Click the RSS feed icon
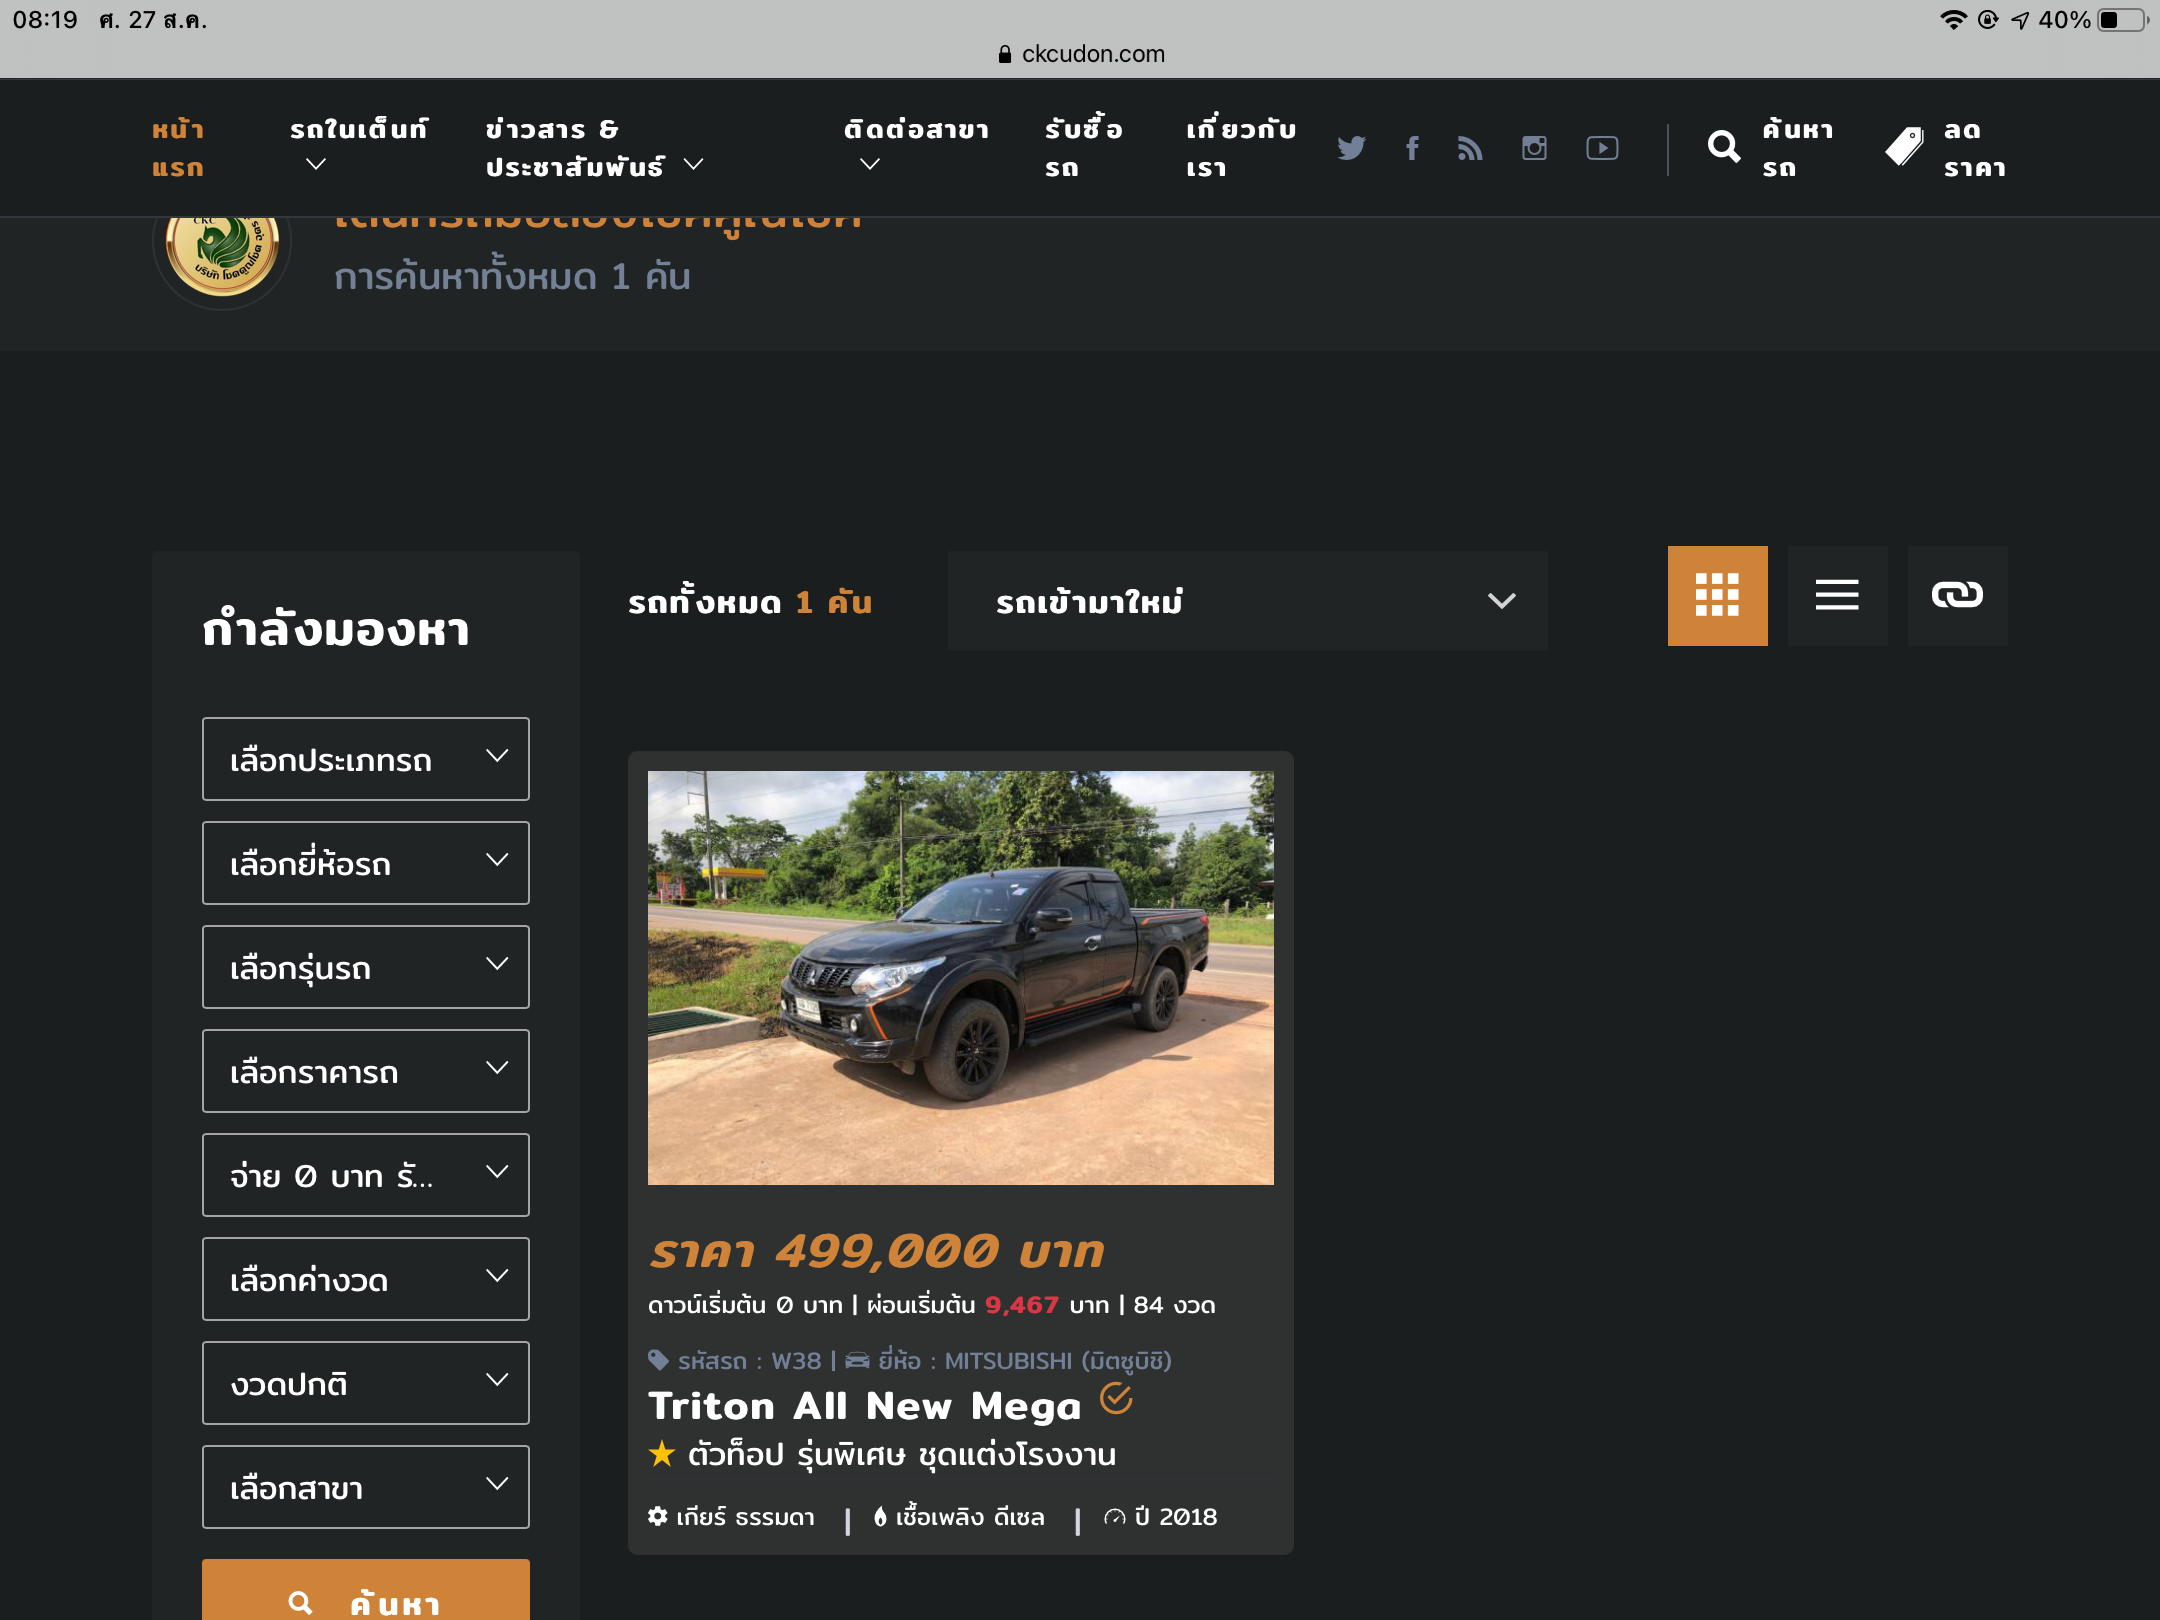Viewport: 2160px width, 1620px height. click(1470, 148)
